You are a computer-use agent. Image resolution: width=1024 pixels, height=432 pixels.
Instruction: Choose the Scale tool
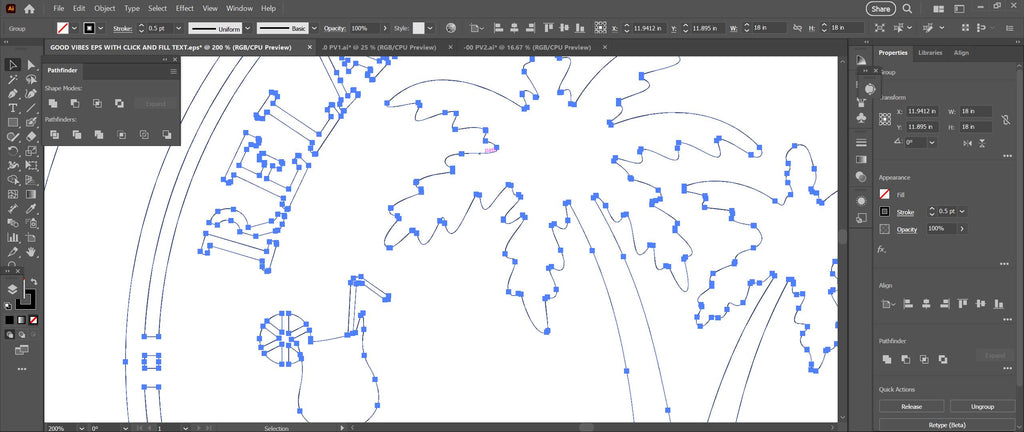click(x=31, y=151)
